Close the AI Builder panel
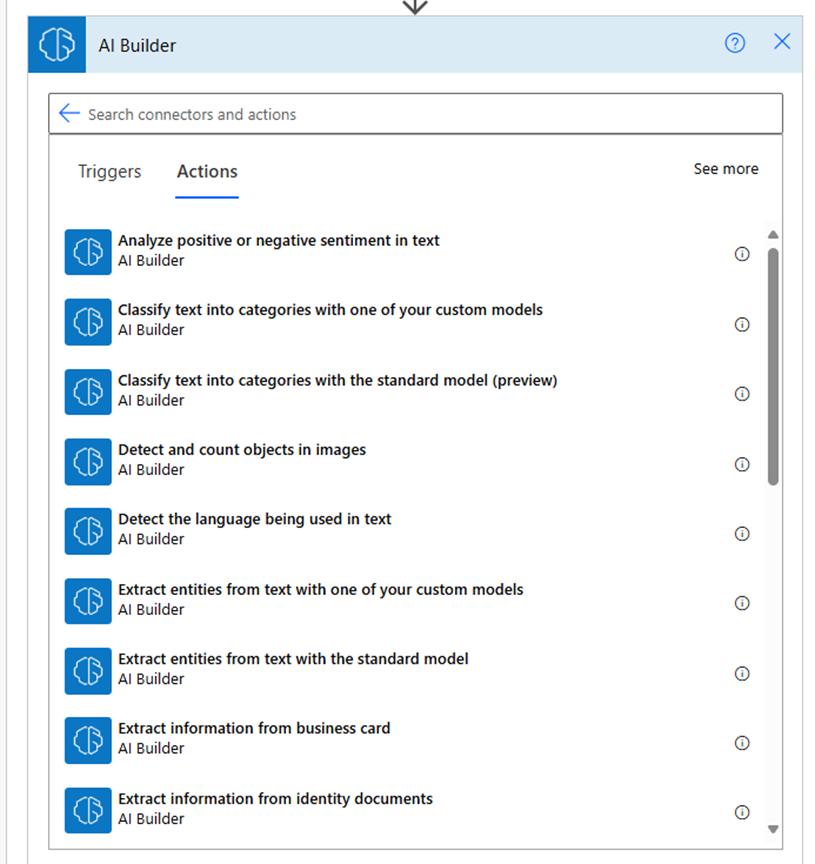The image size is (815, 864). [781, 42]
